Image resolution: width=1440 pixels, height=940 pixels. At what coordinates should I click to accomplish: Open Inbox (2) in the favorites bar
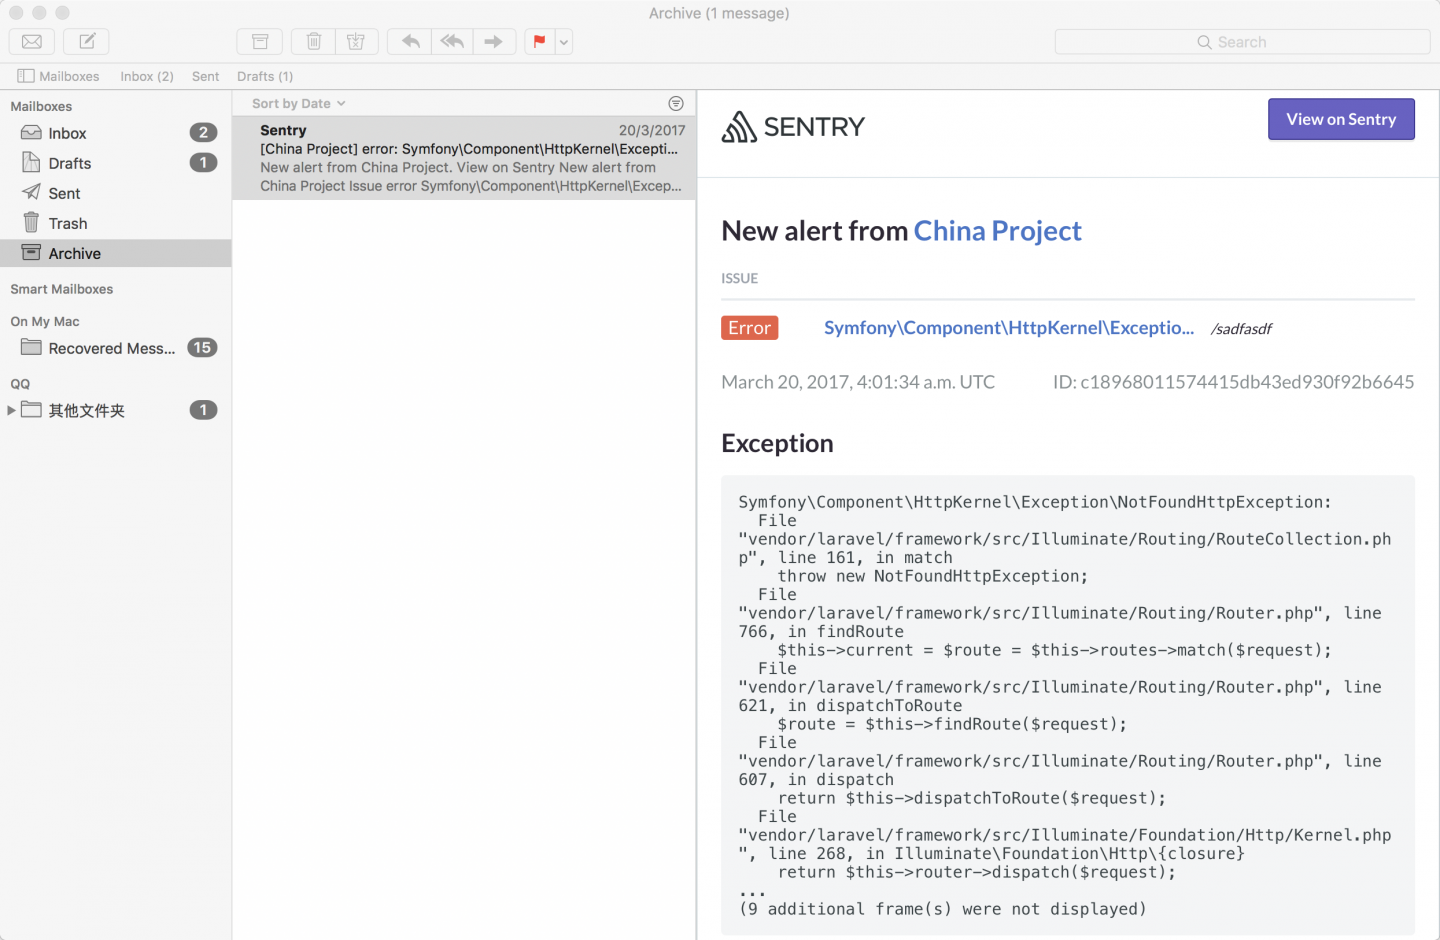coord(147,76)
